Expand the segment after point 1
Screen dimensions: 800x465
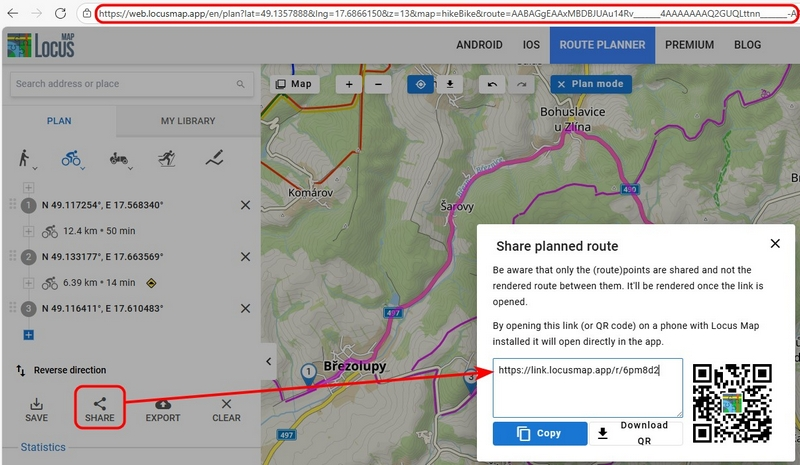coord(29,232)
